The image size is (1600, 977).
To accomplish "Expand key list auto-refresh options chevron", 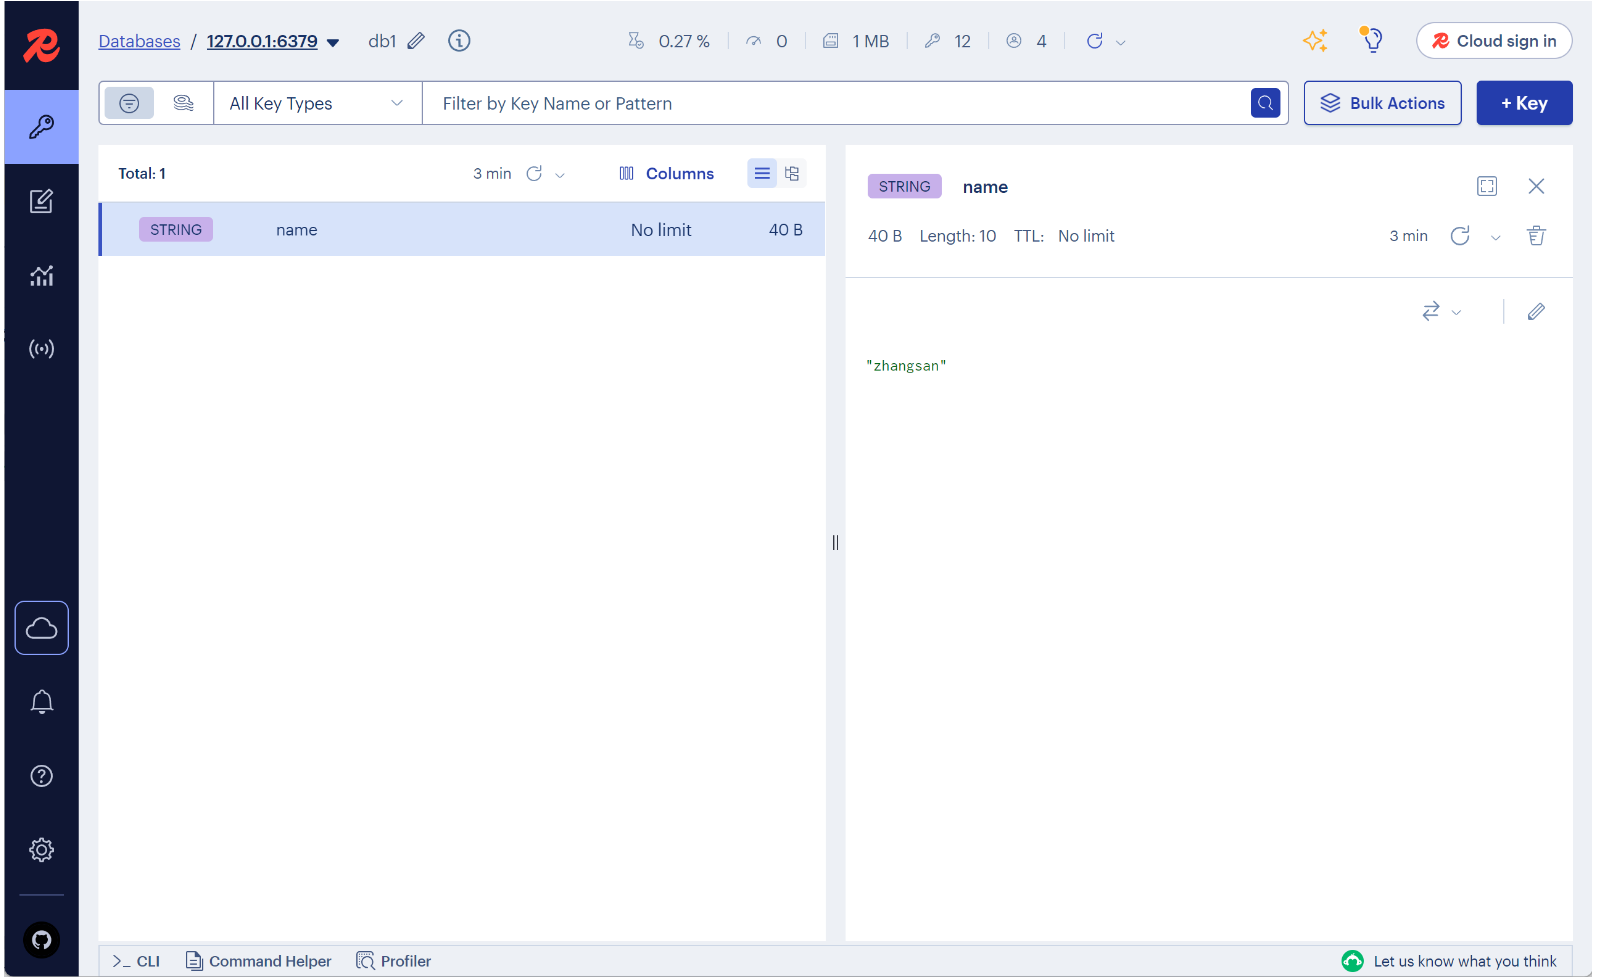I will 560,175.
